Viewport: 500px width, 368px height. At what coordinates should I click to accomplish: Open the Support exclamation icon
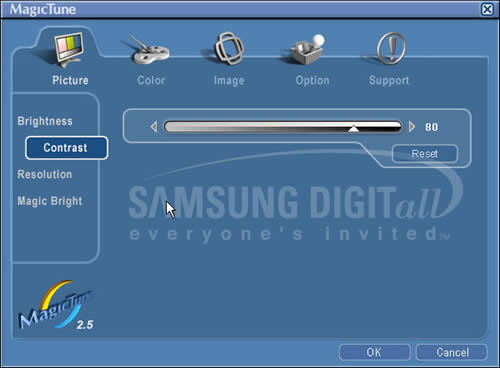391,49
